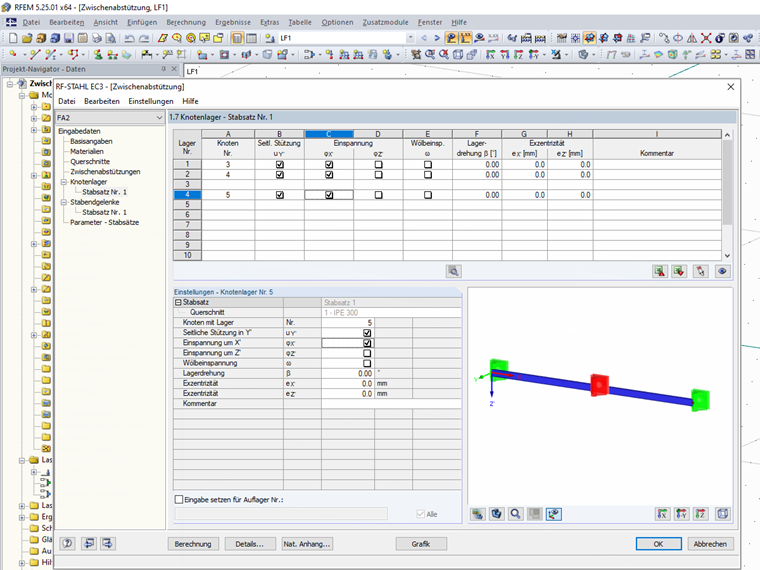Collapse the Knotenlager tree node
Screen dimensions: 760x570
(63, 182)
